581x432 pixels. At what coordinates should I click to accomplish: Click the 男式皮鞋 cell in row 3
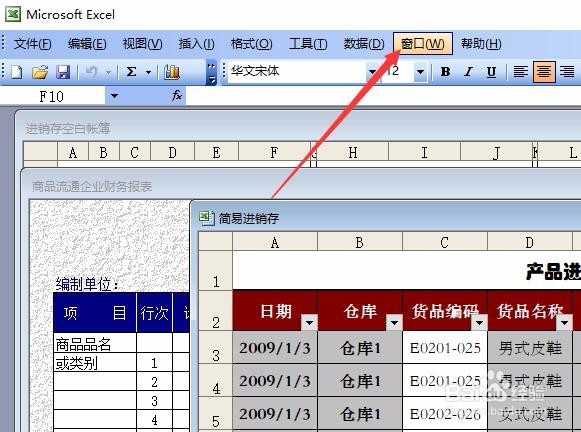530,348
